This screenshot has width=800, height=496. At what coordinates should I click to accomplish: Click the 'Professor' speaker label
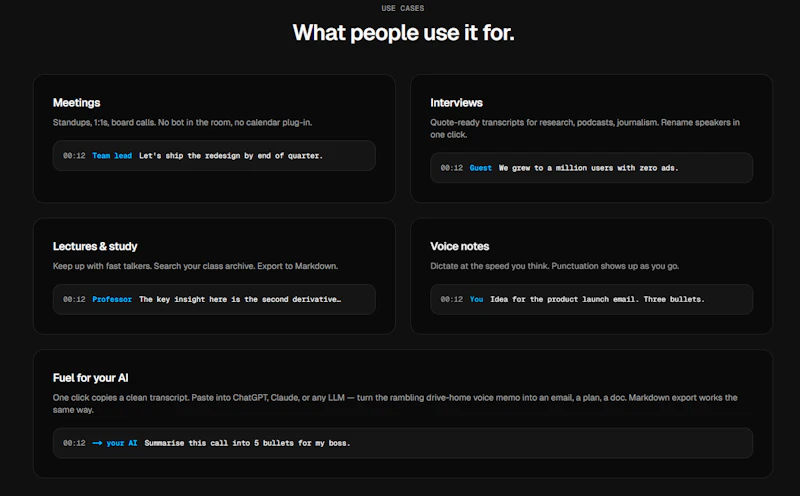point(112,300)
